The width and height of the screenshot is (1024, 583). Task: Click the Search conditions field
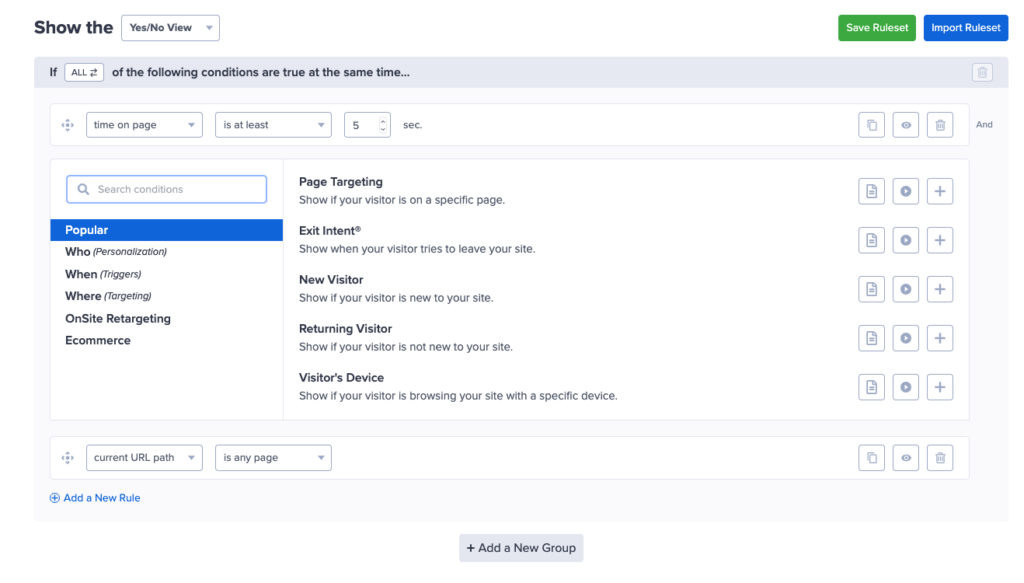[167, 189]
